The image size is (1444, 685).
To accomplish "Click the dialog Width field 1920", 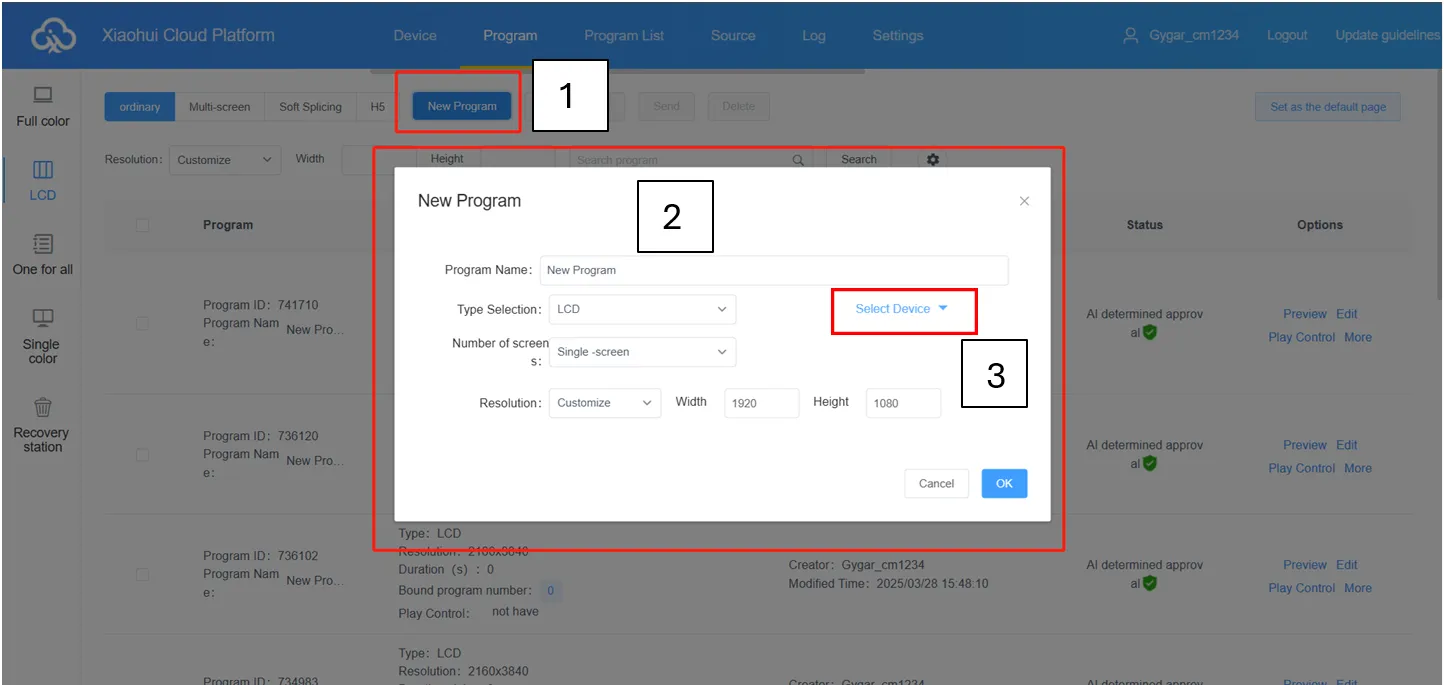I will coord(762,403).
